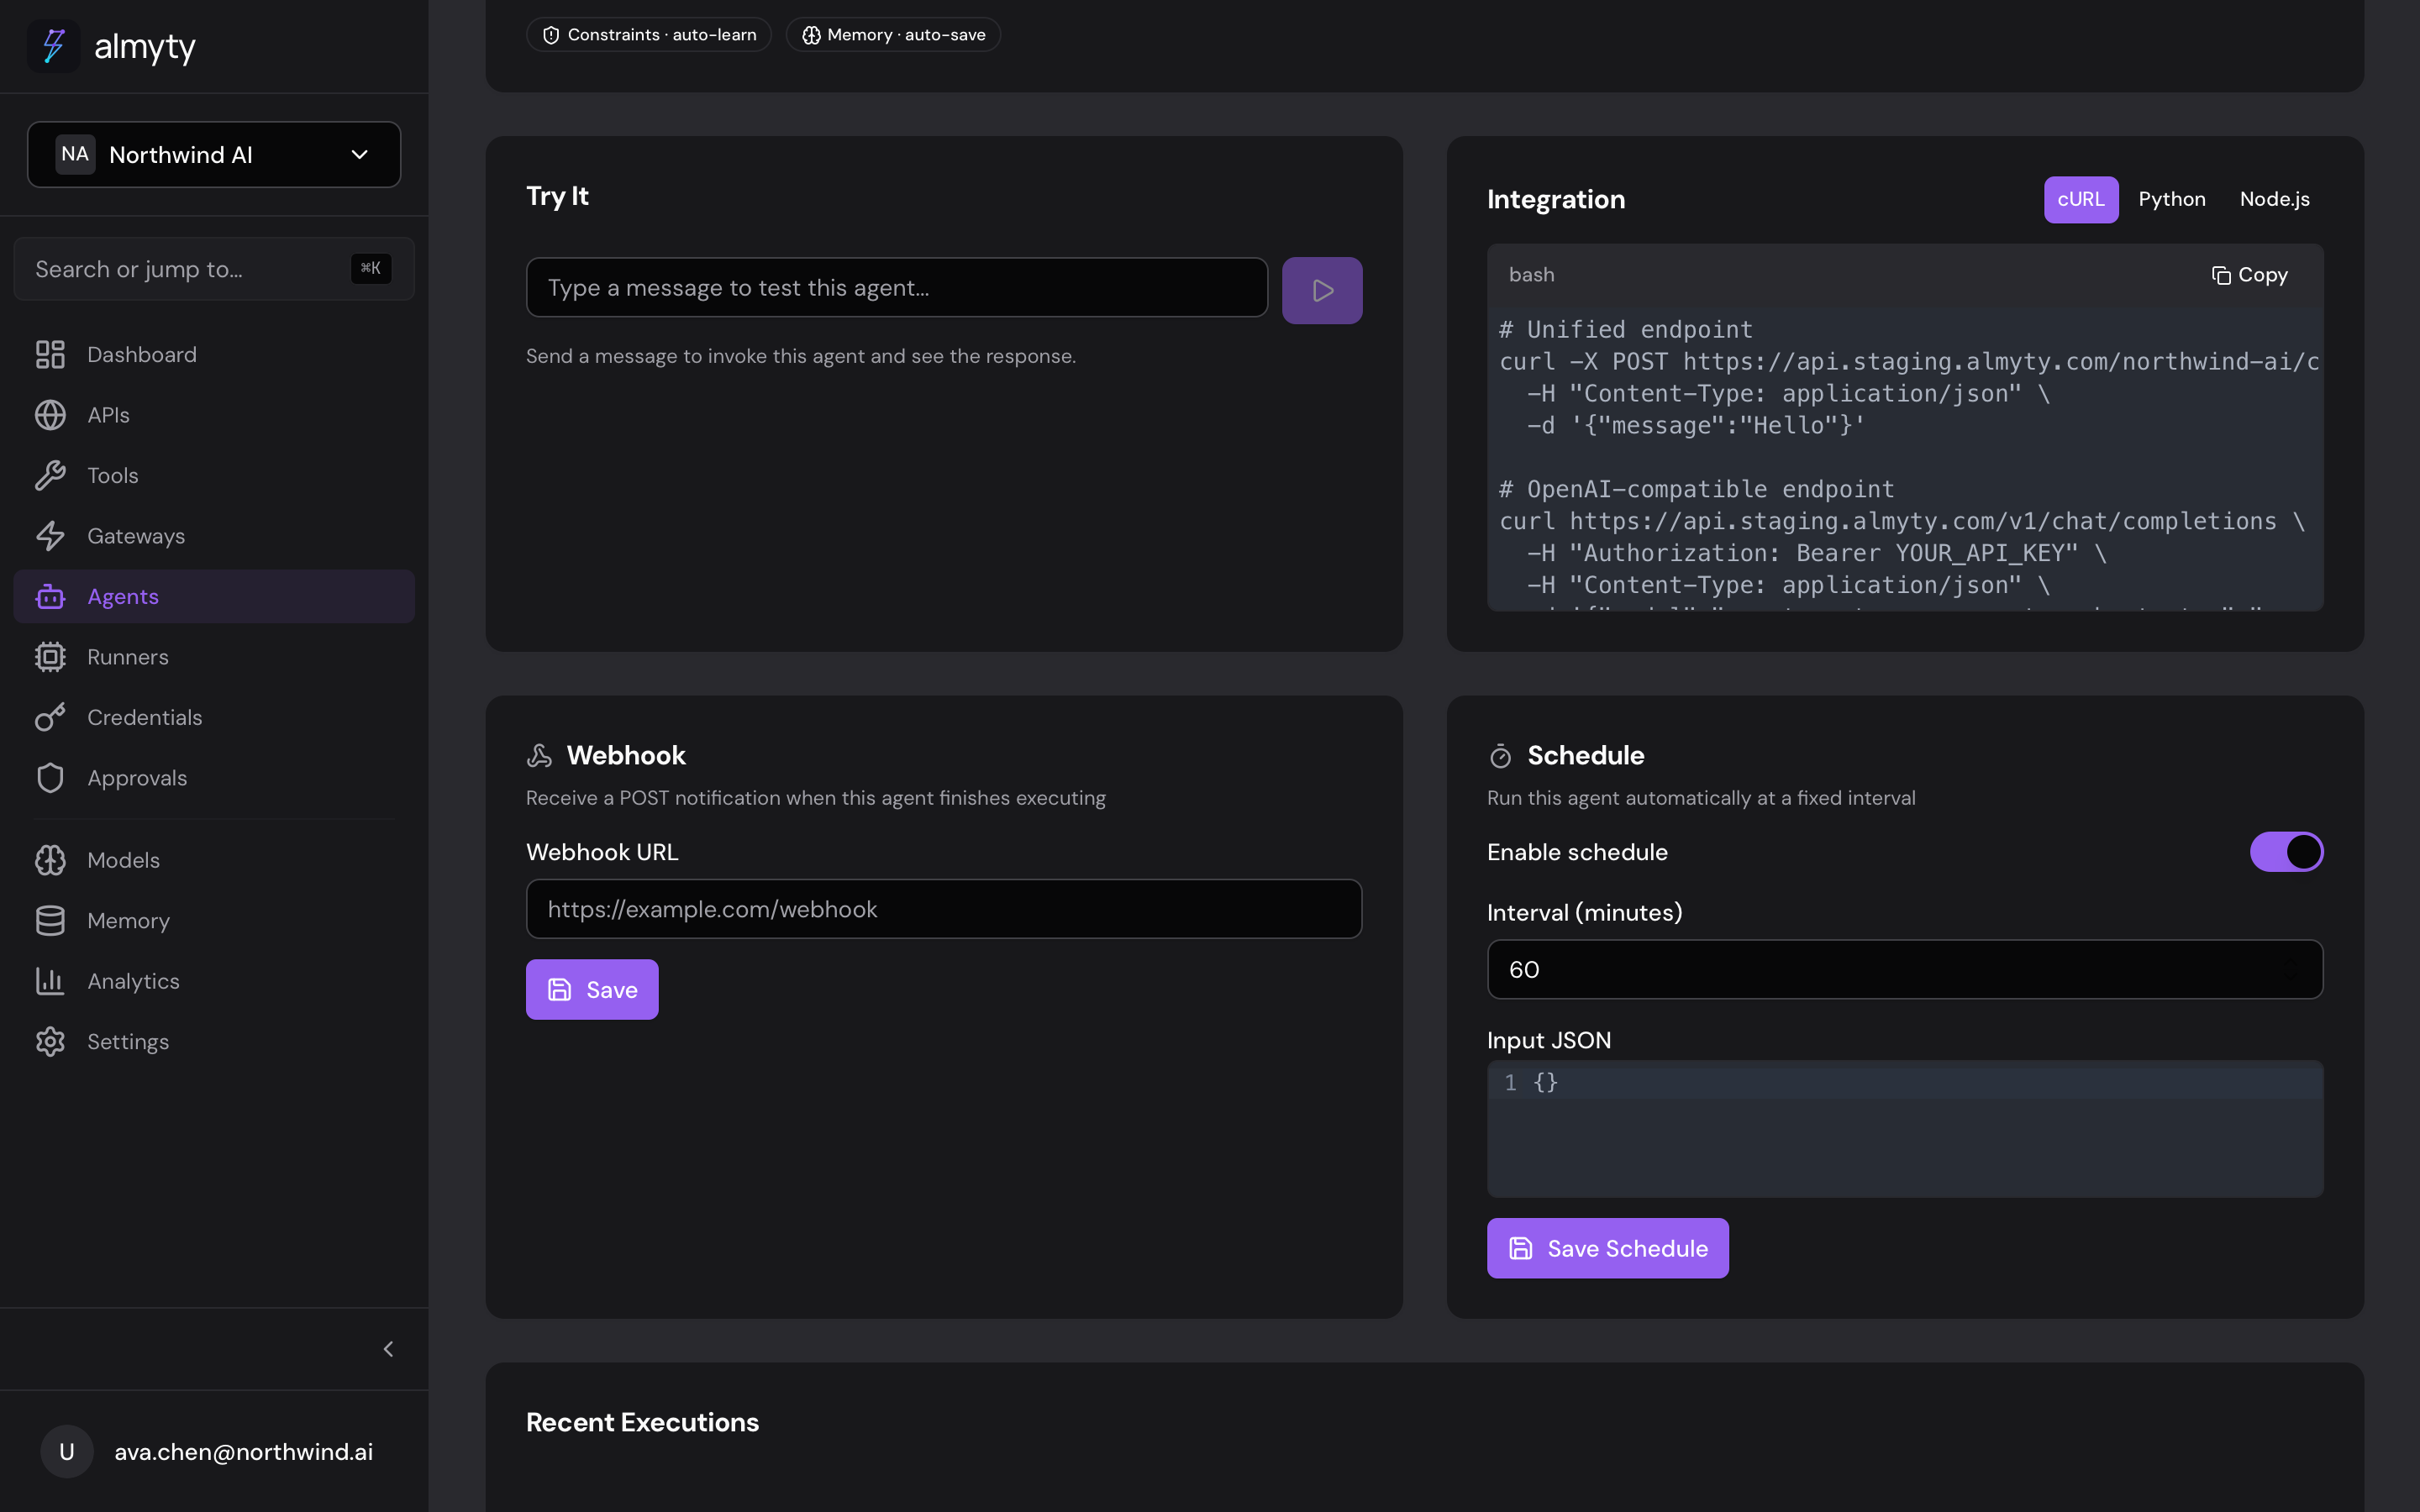Viewport: 2420px width, 1512px height.
Task: Open the Runners menu item
Action: 214,657
